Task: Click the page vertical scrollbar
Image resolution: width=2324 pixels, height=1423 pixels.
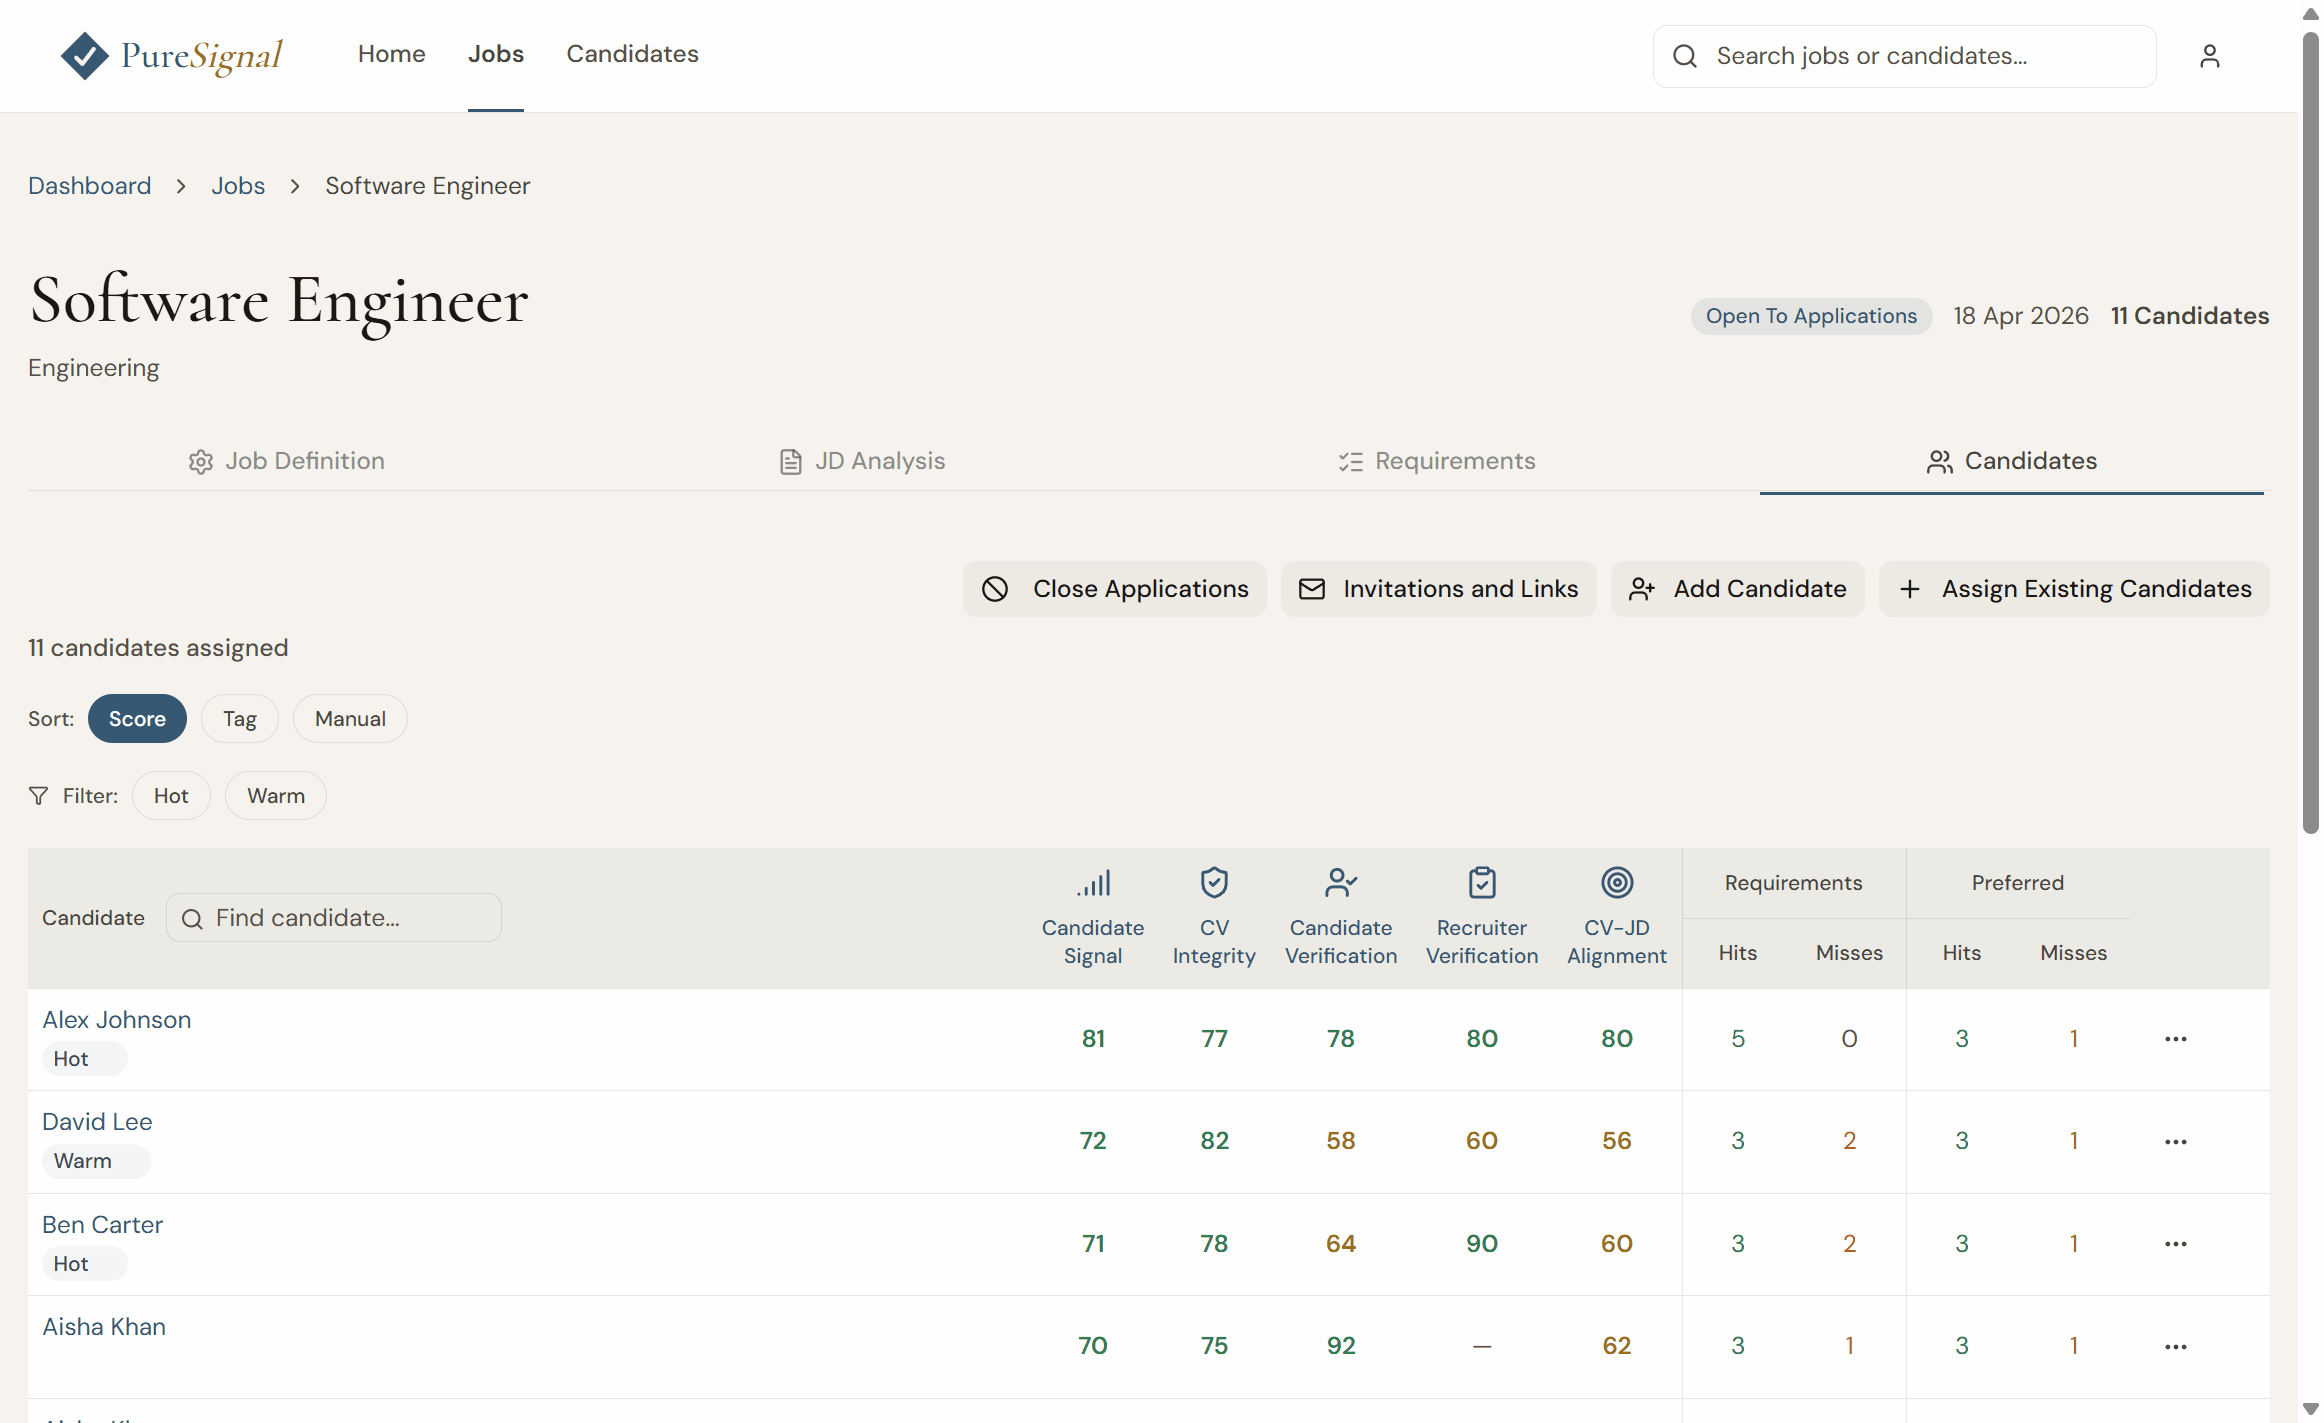Action: 2310,430
